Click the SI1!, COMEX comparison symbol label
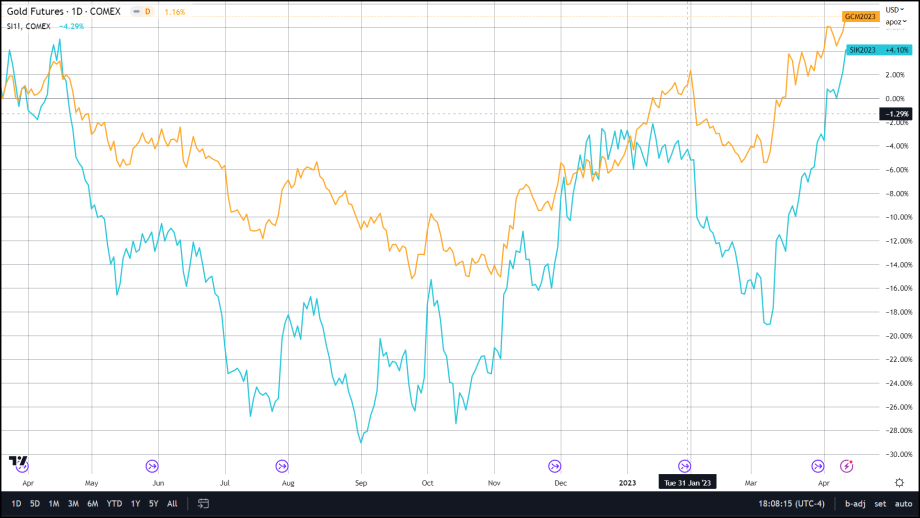The height and width of the screenshot is (518, 920). [x=27, y=25]
